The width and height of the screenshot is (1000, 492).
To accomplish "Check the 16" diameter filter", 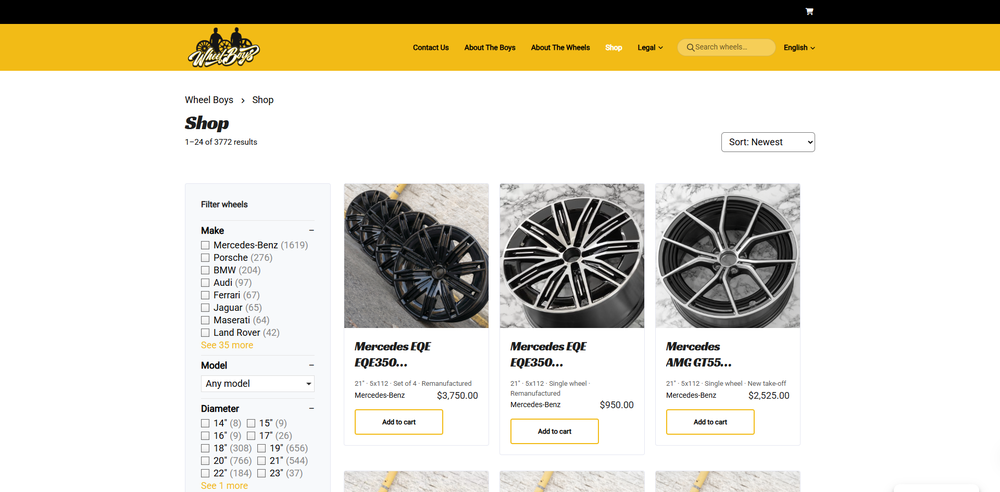I will 205,436.
